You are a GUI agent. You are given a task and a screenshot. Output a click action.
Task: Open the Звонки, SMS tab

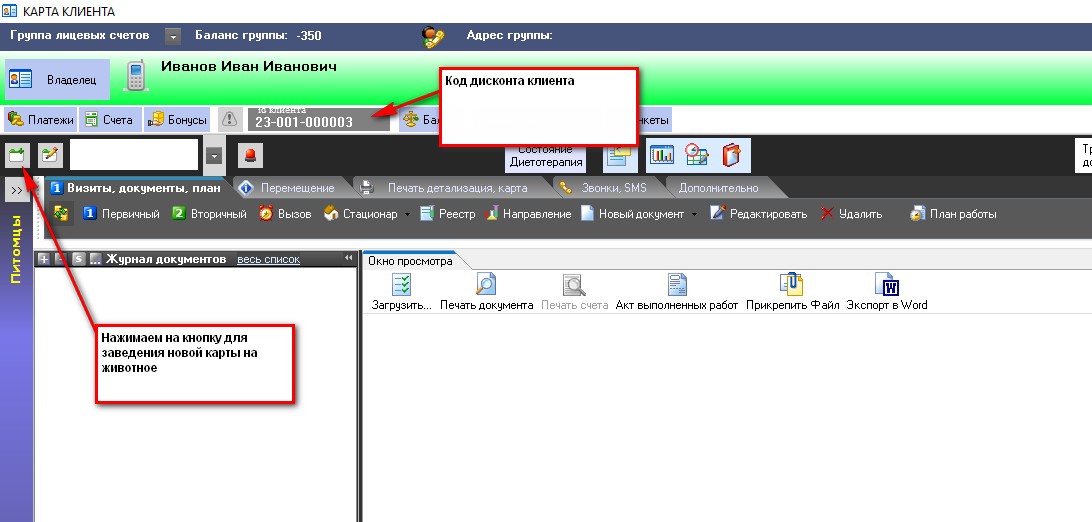coord(613,187)
